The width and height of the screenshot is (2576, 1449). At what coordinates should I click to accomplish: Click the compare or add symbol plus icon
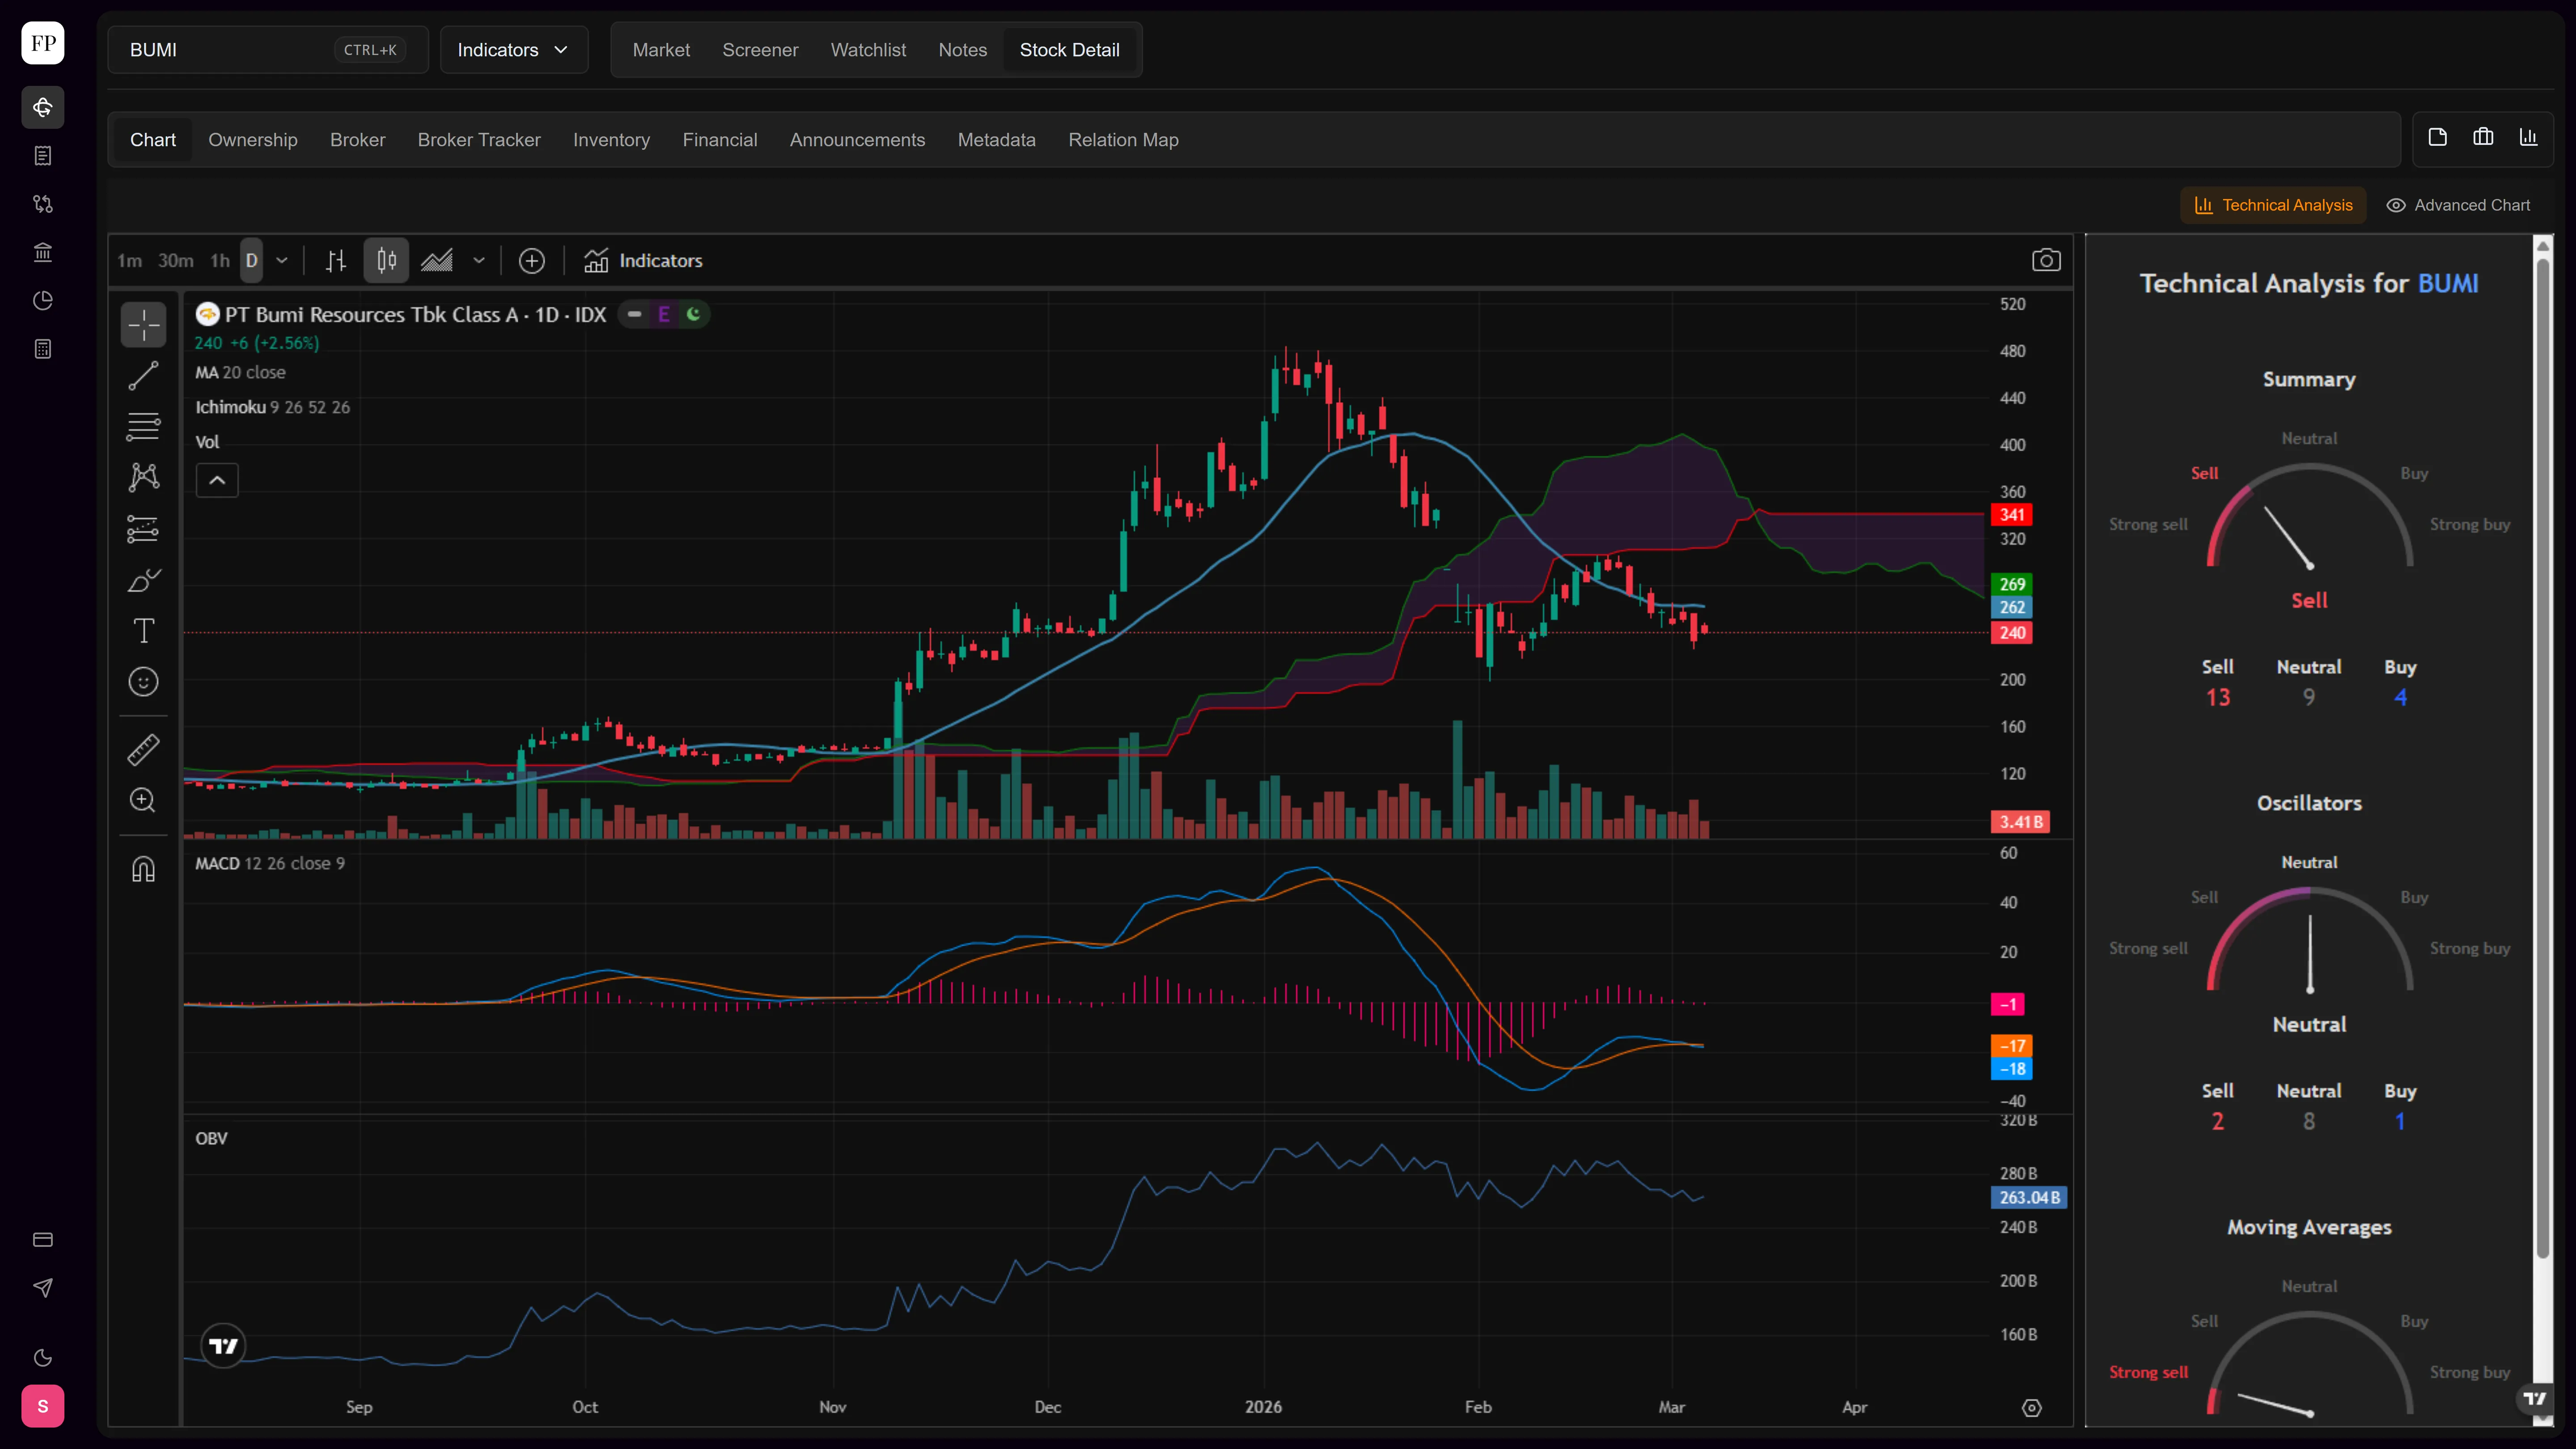532,261
